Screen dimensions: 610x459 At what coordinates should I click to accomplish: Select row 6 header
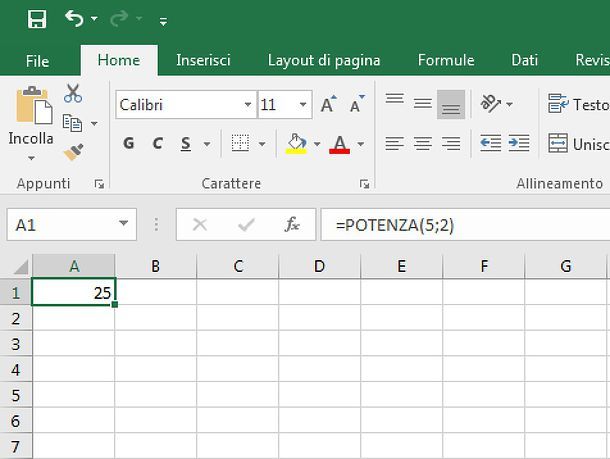[x=16, y=421]
